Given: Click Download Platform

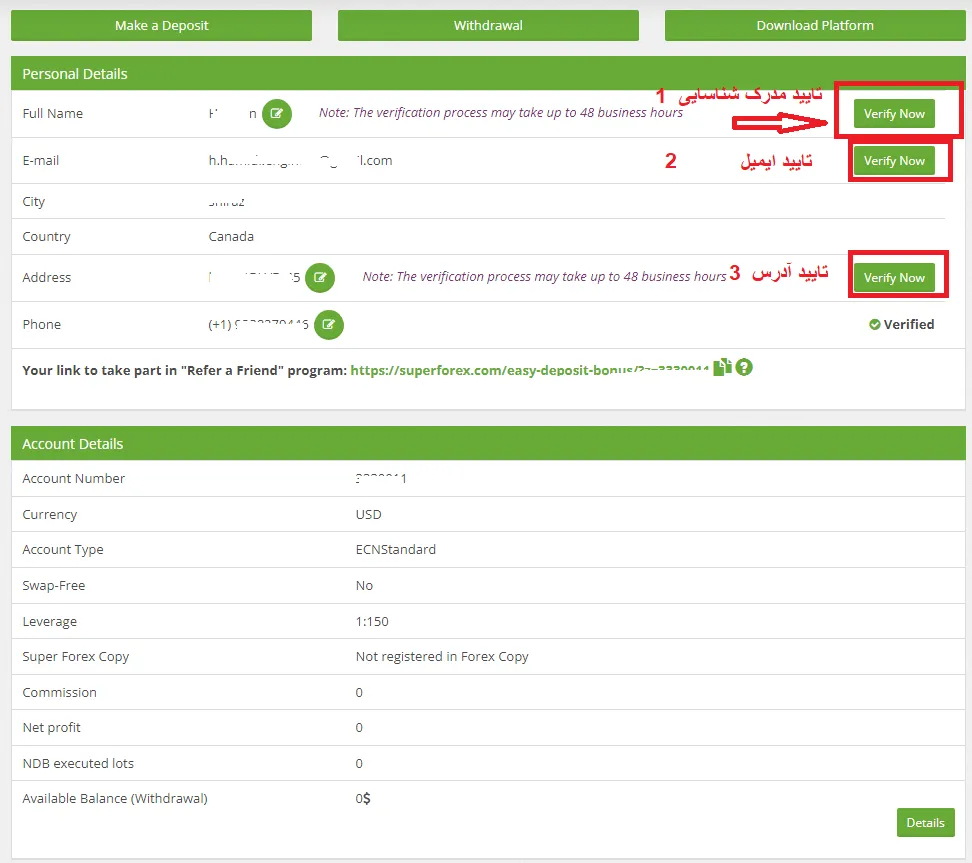Looking at the screenshot, I should tap(814, 25).
